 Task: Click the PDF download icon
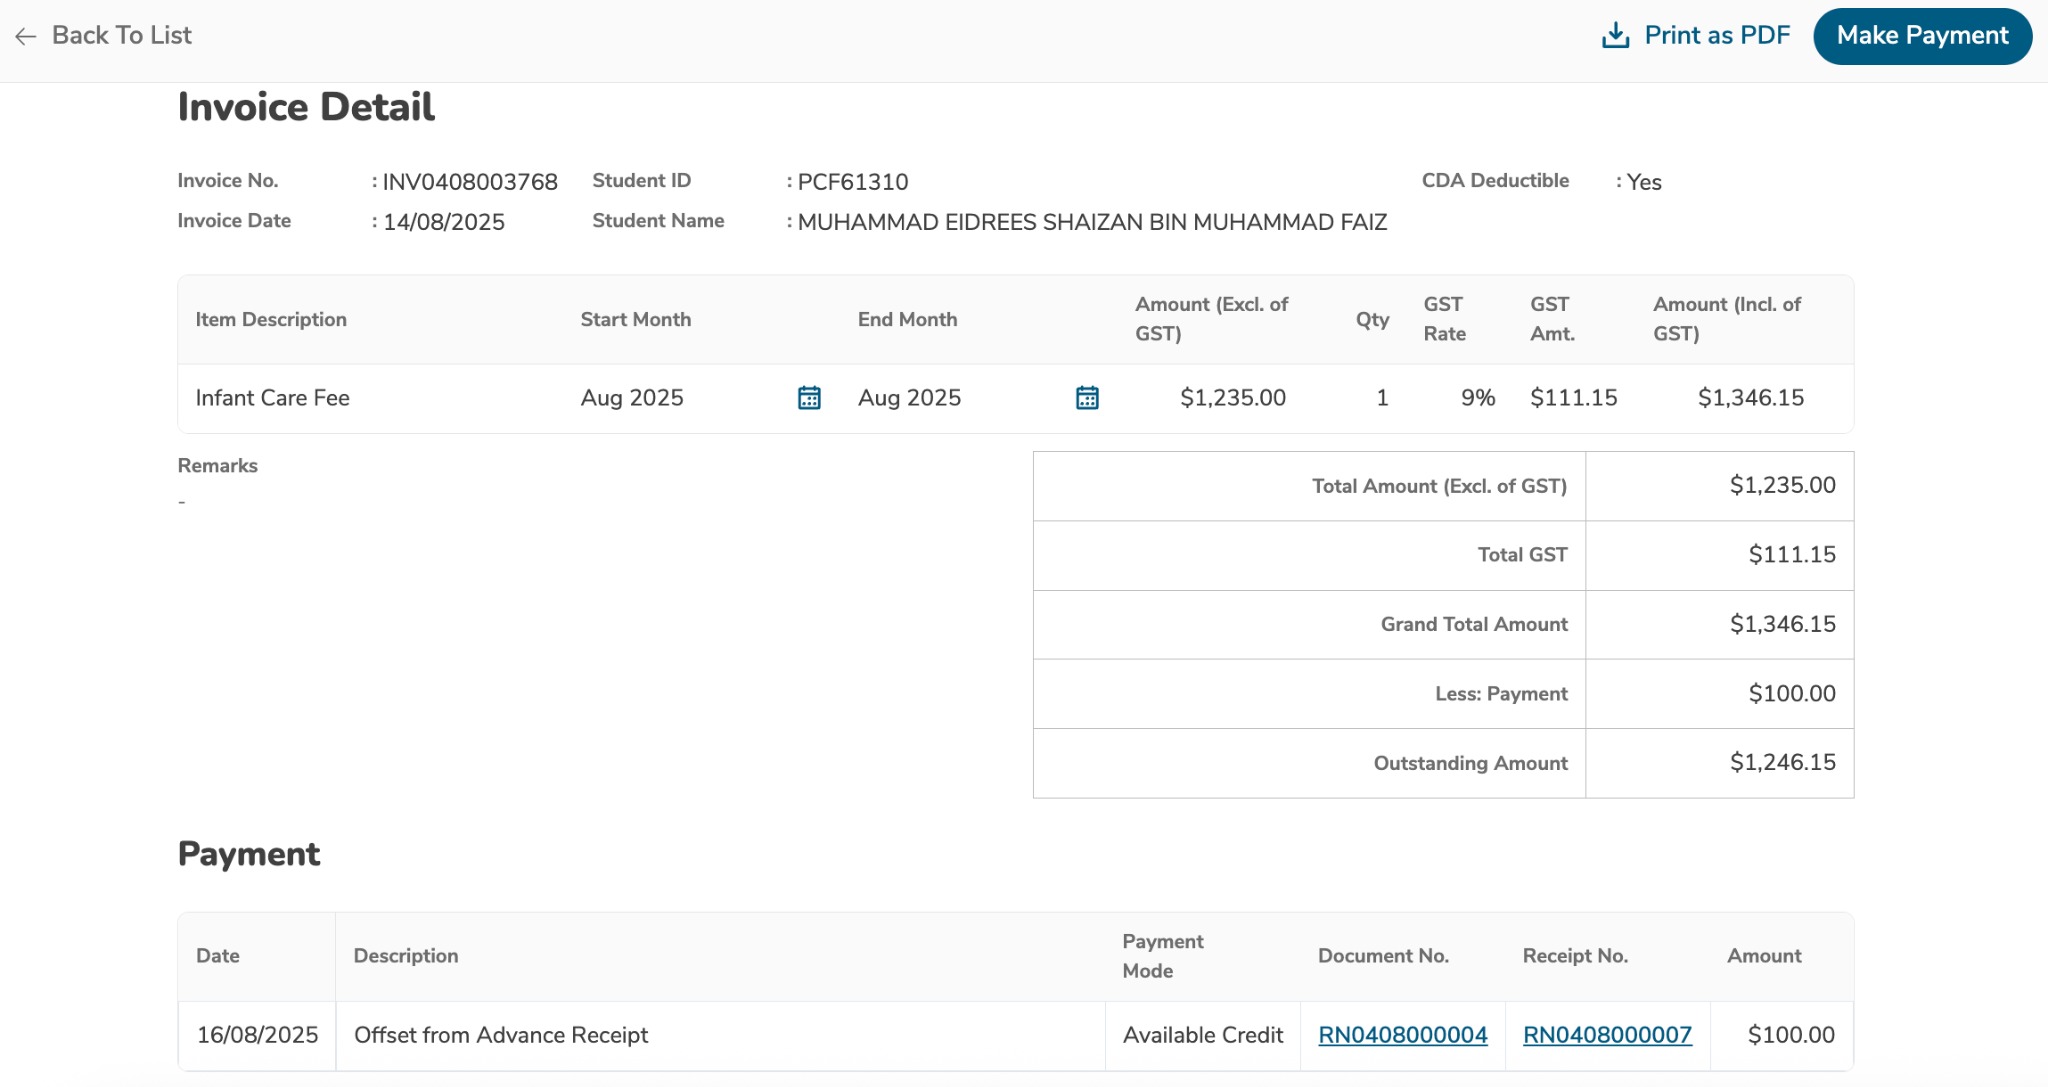pos(1615,36)
